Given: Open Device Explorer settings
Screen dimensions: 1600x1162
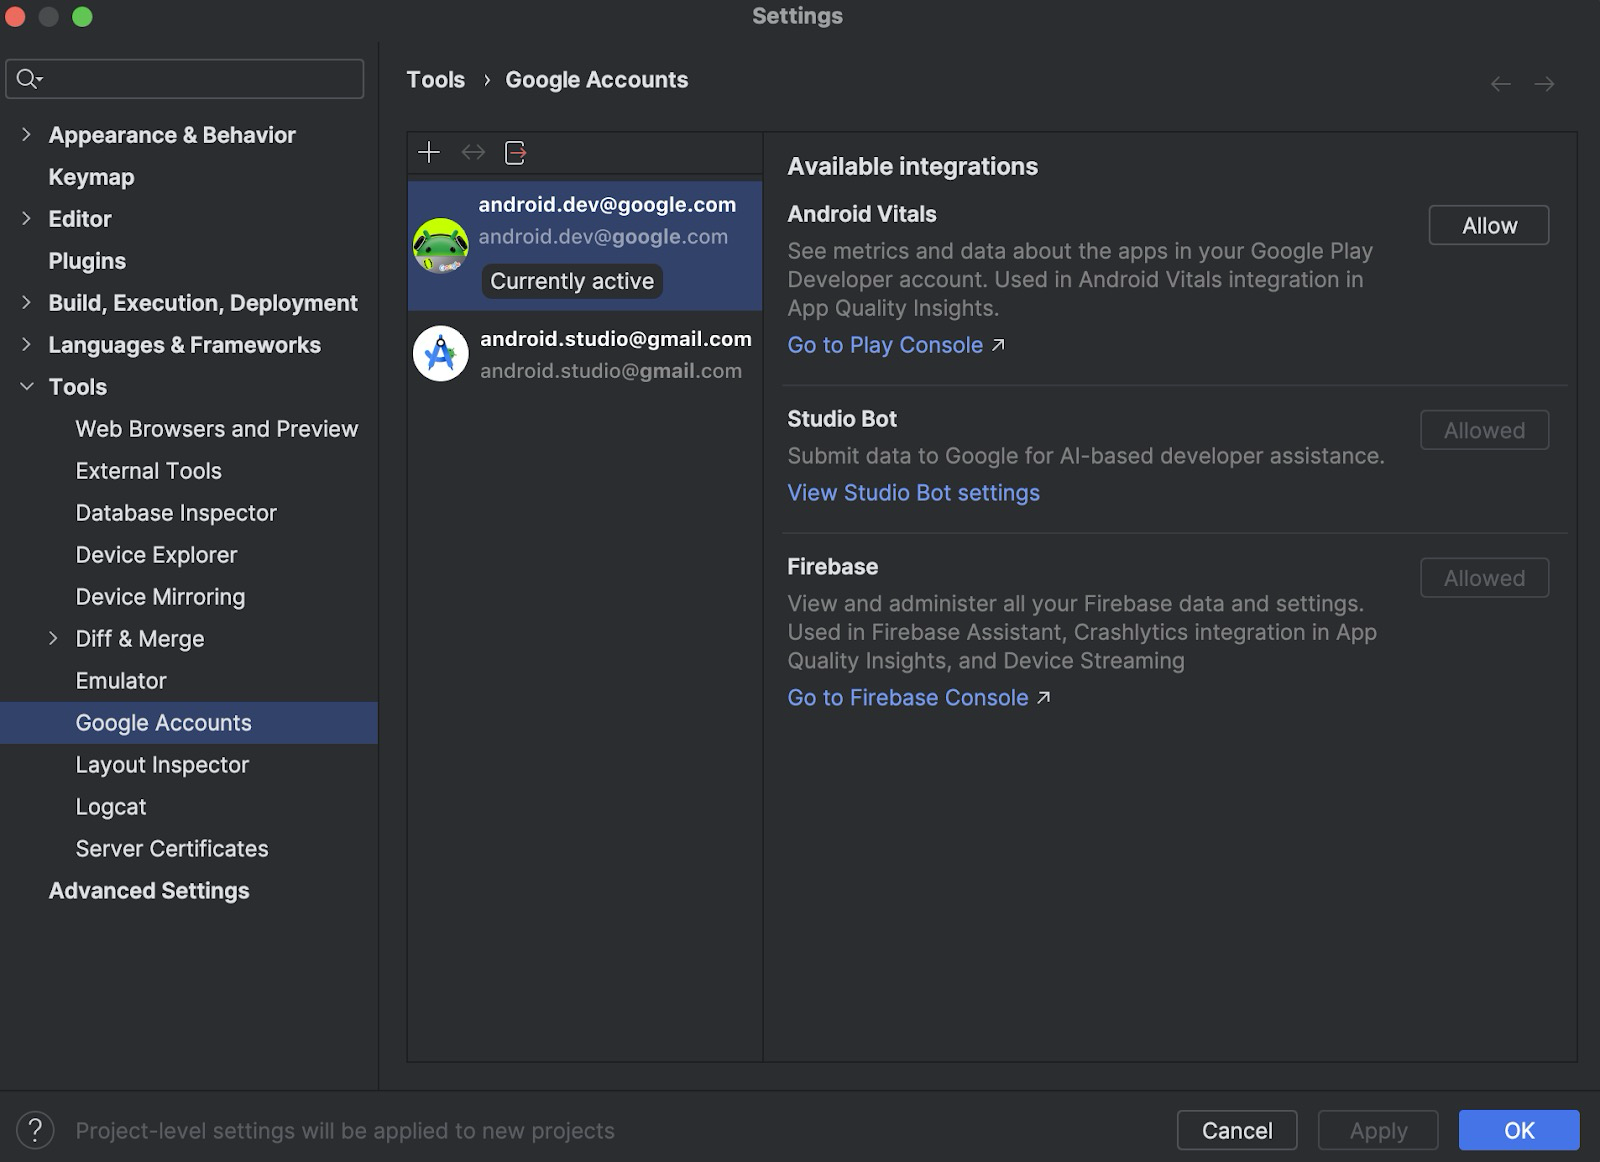Looking at the screenshot, I should [x=156, y=555].
